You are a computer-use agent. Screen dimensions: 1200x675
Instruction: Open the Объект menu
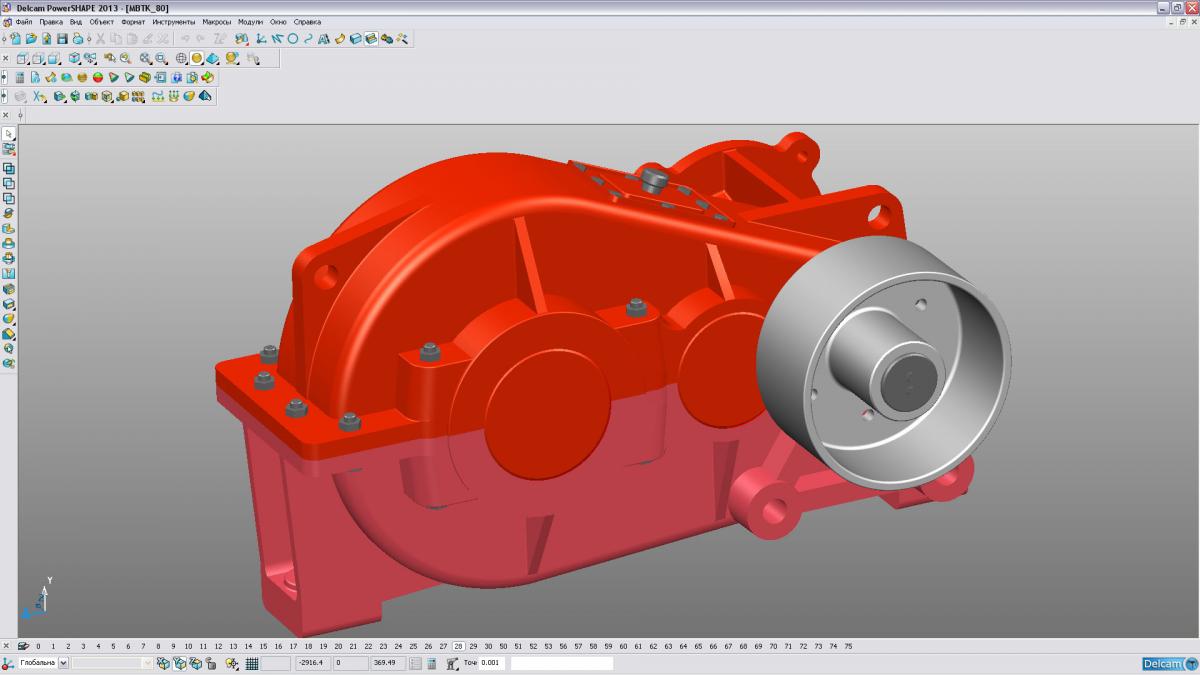tap(102, 21)
